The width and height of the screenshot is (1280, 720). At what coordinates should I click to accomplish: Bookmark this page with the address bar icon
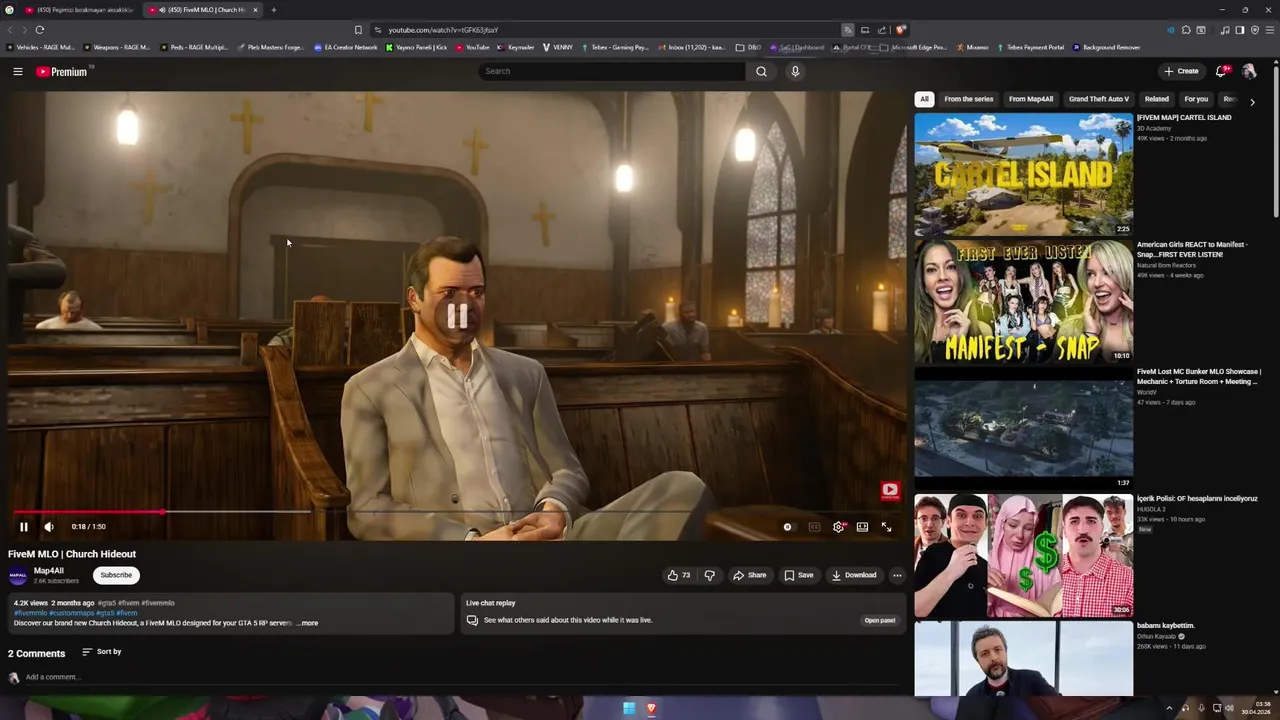tap(358, 30)
